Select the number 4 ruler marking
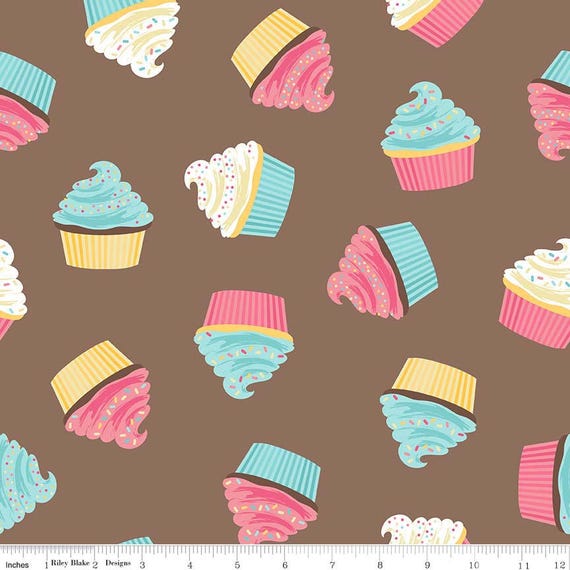The image size is (570, 570). pyautogui.click(x=190, y=565)
